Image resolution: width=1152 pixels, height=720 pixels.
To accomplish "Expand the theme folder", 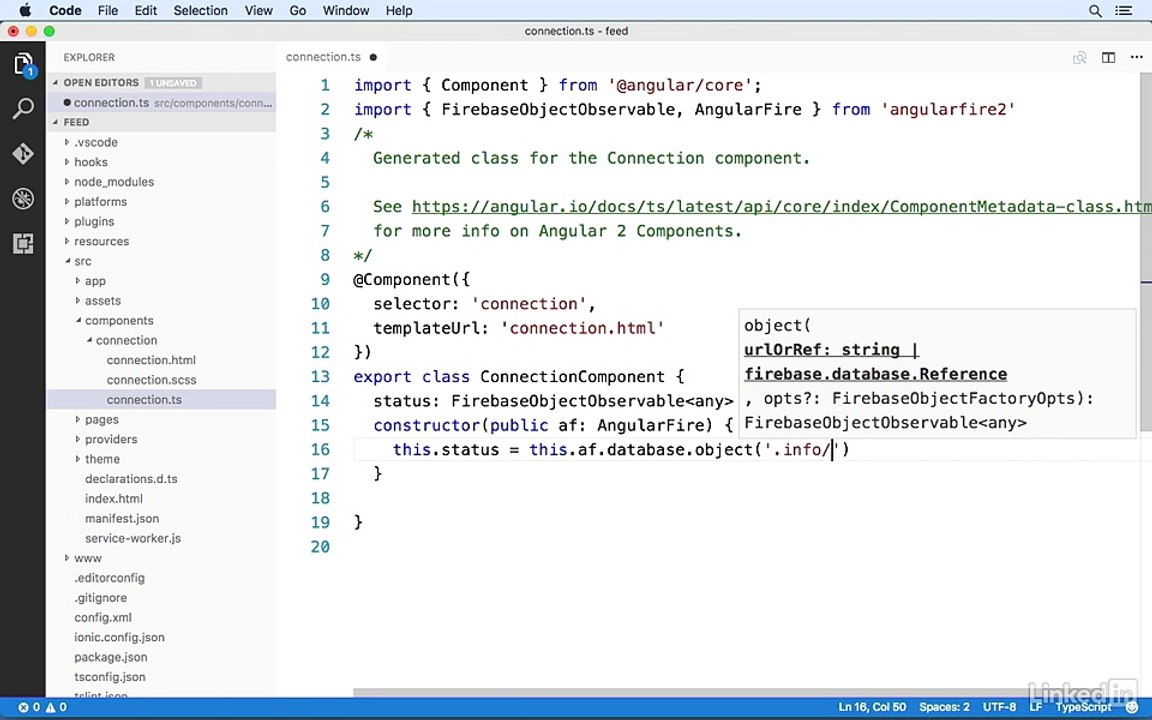I will click(161, 460).
